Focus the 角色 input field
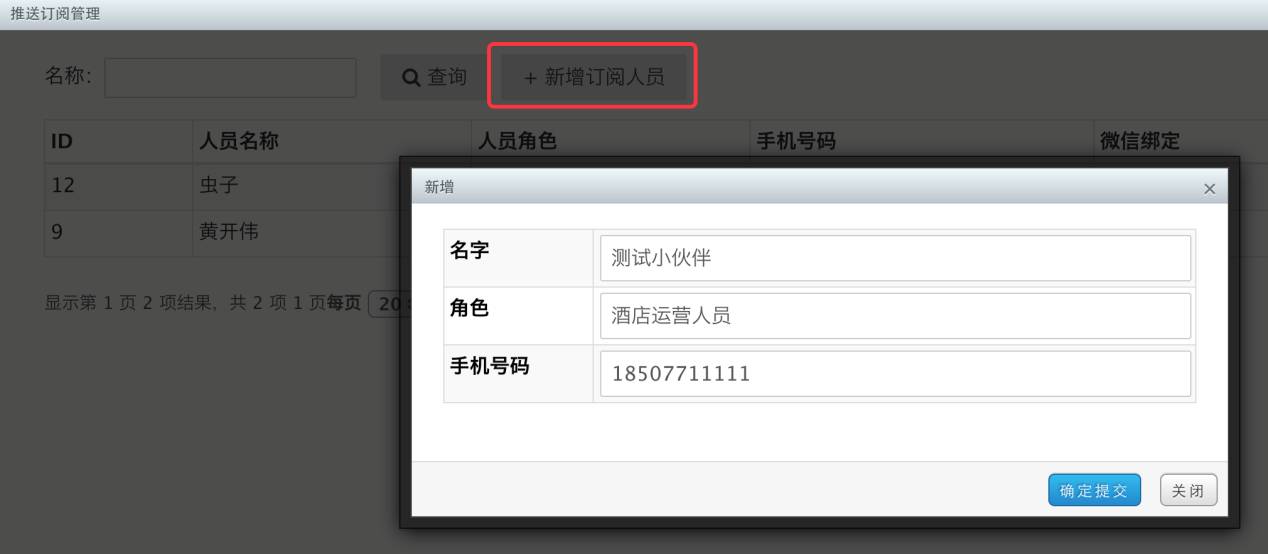Screen dimensions: 1268x554 pyautogui.click(x=895, y=316)
